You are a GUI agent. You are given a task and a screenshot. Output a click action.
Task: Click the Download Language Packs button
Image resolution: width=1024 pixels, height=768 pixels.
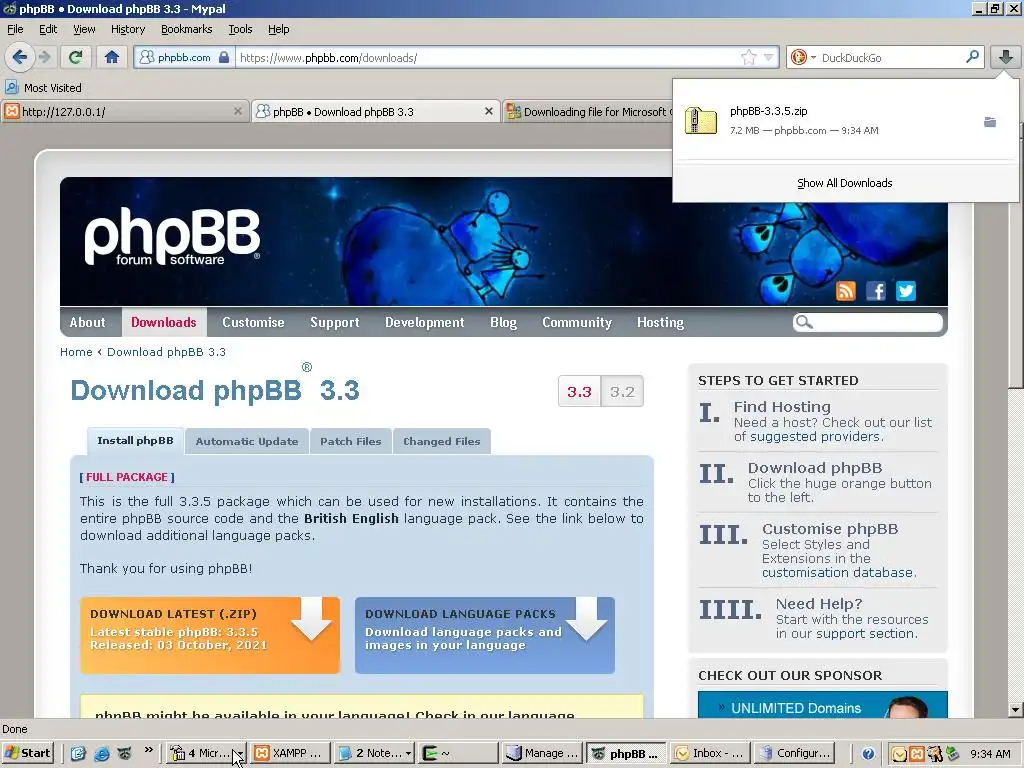click(485, 635)
